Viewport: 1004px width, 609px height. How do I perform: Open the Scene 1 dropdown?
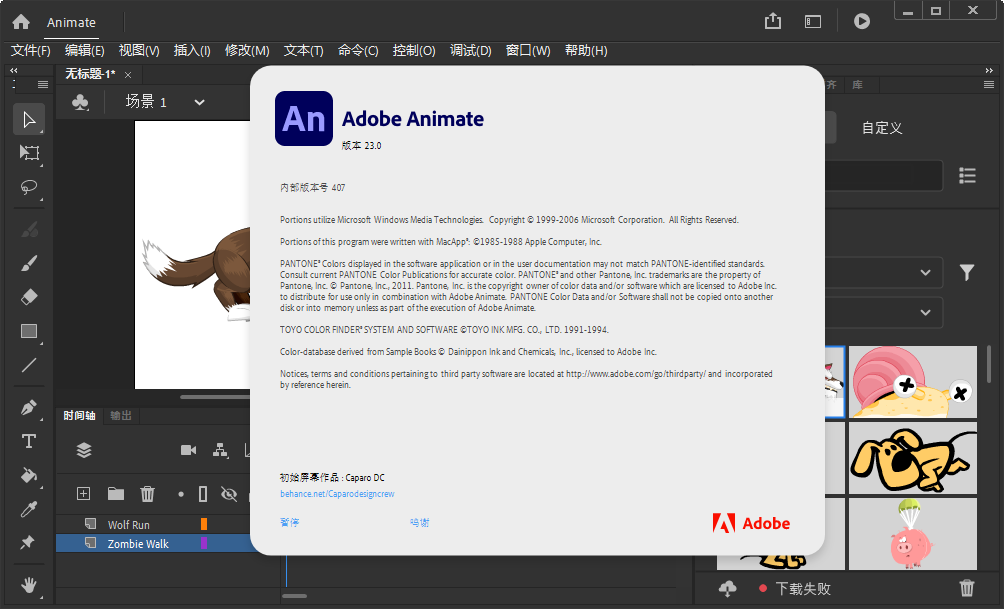[198, 102]
